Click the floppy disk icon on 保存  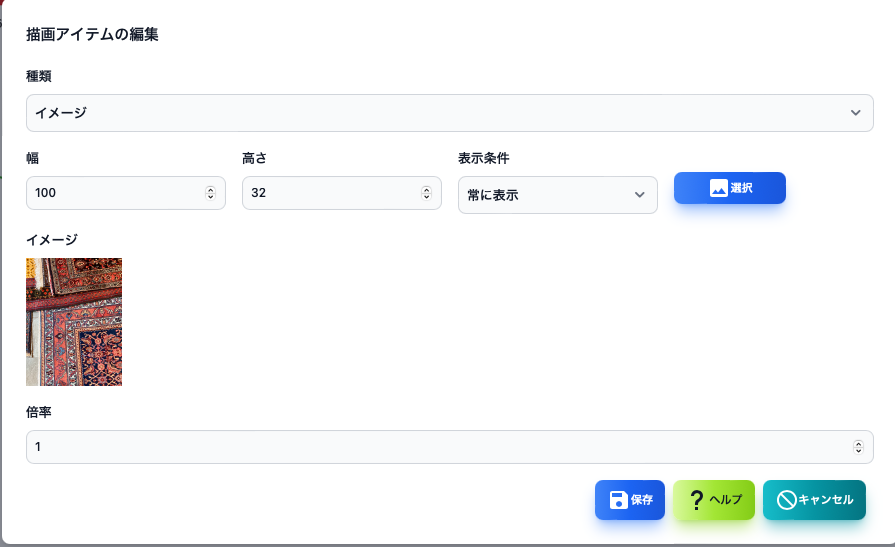point(619,500)
